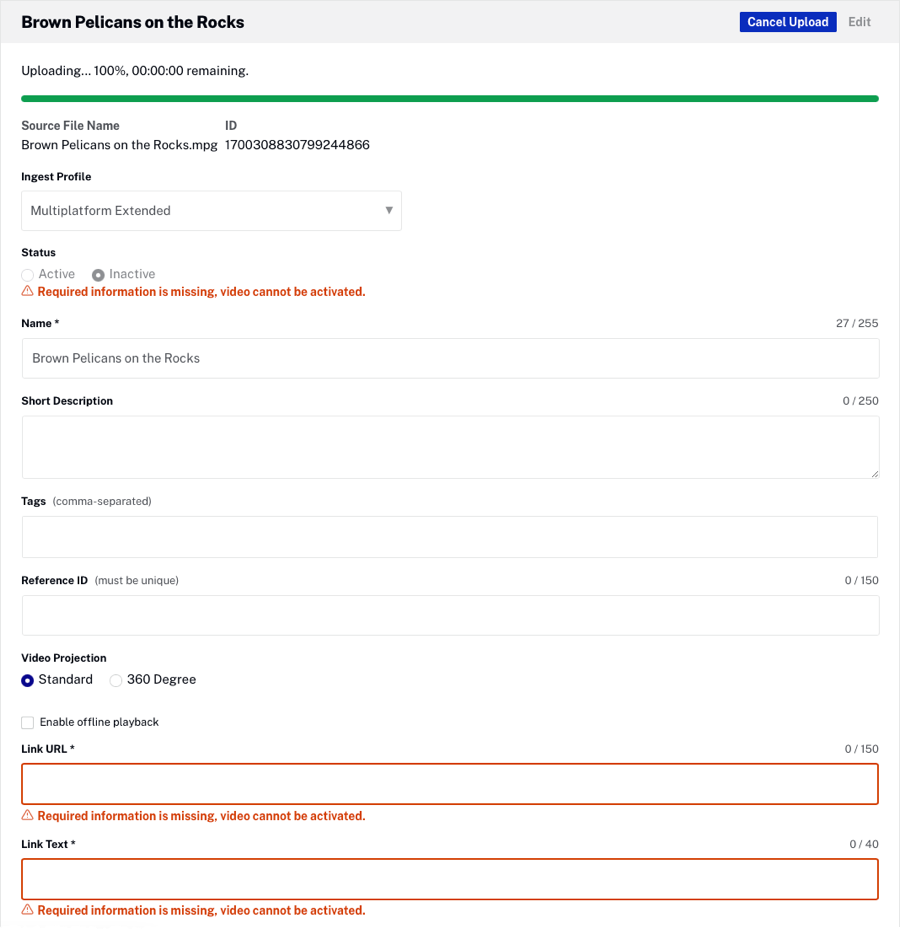Focus the Short Description text area

tap(450, 447)
